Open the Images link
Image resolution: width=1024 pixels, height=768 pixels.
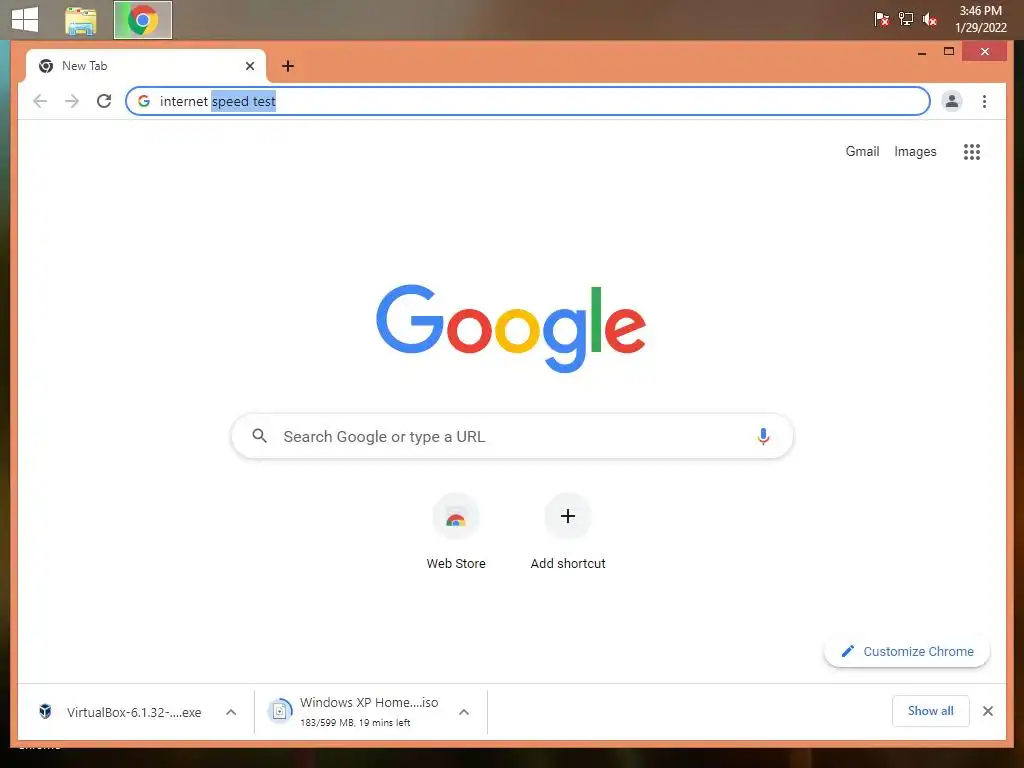915,152
